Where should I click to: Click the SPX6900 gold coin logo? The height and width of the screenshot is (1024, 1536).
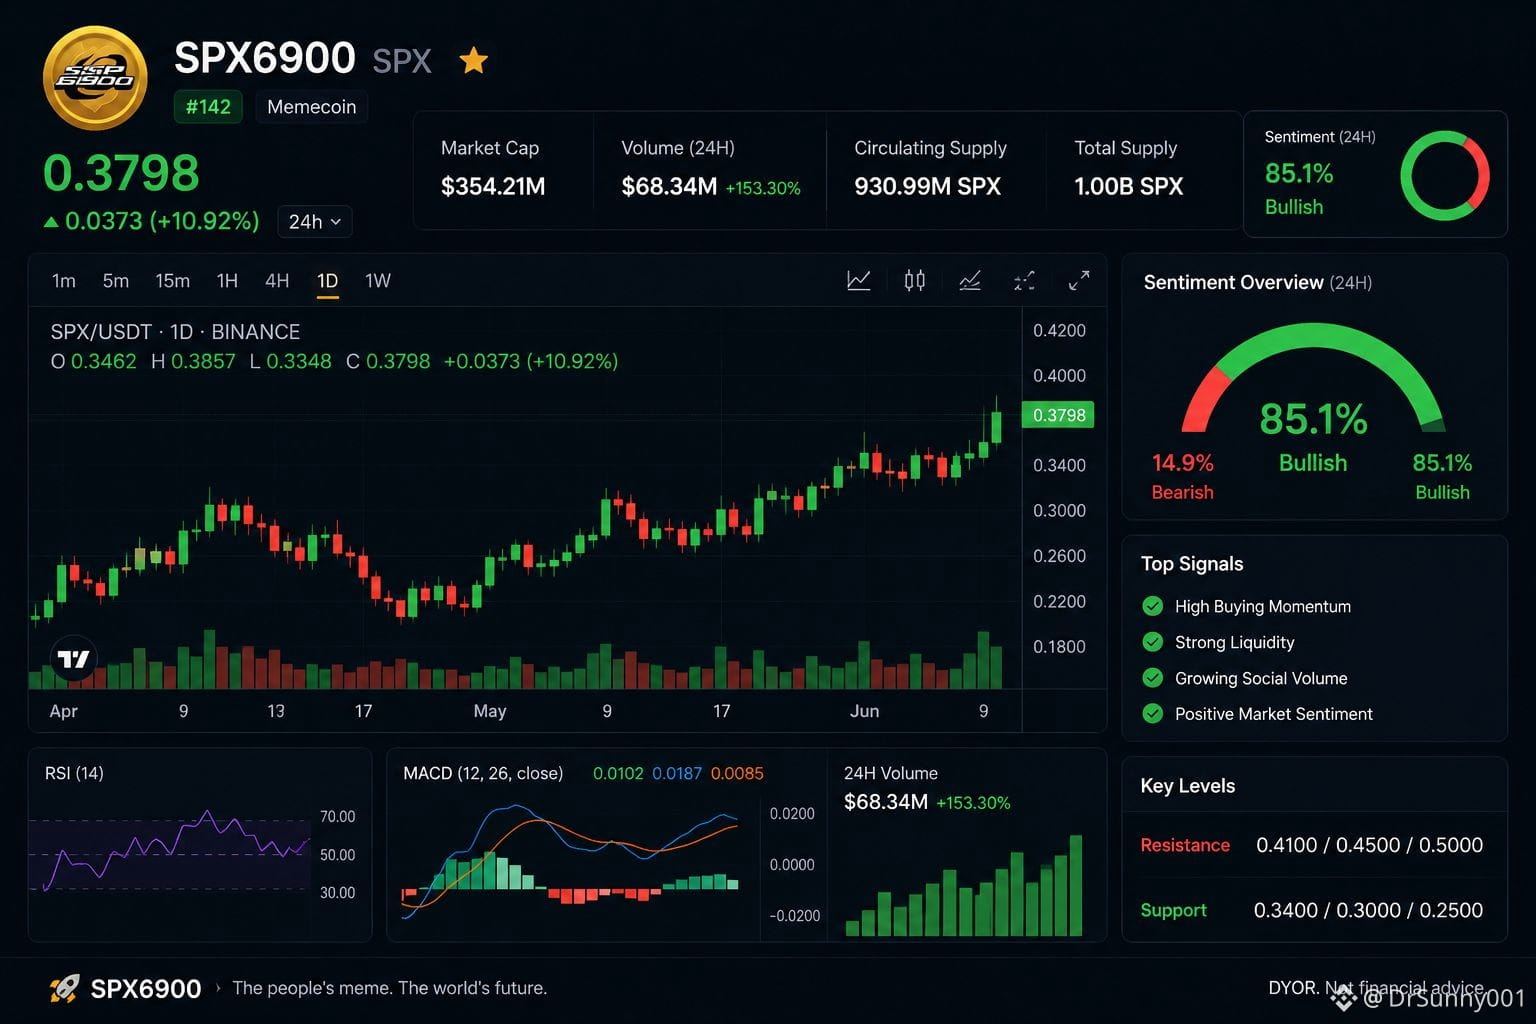(95, 78)
